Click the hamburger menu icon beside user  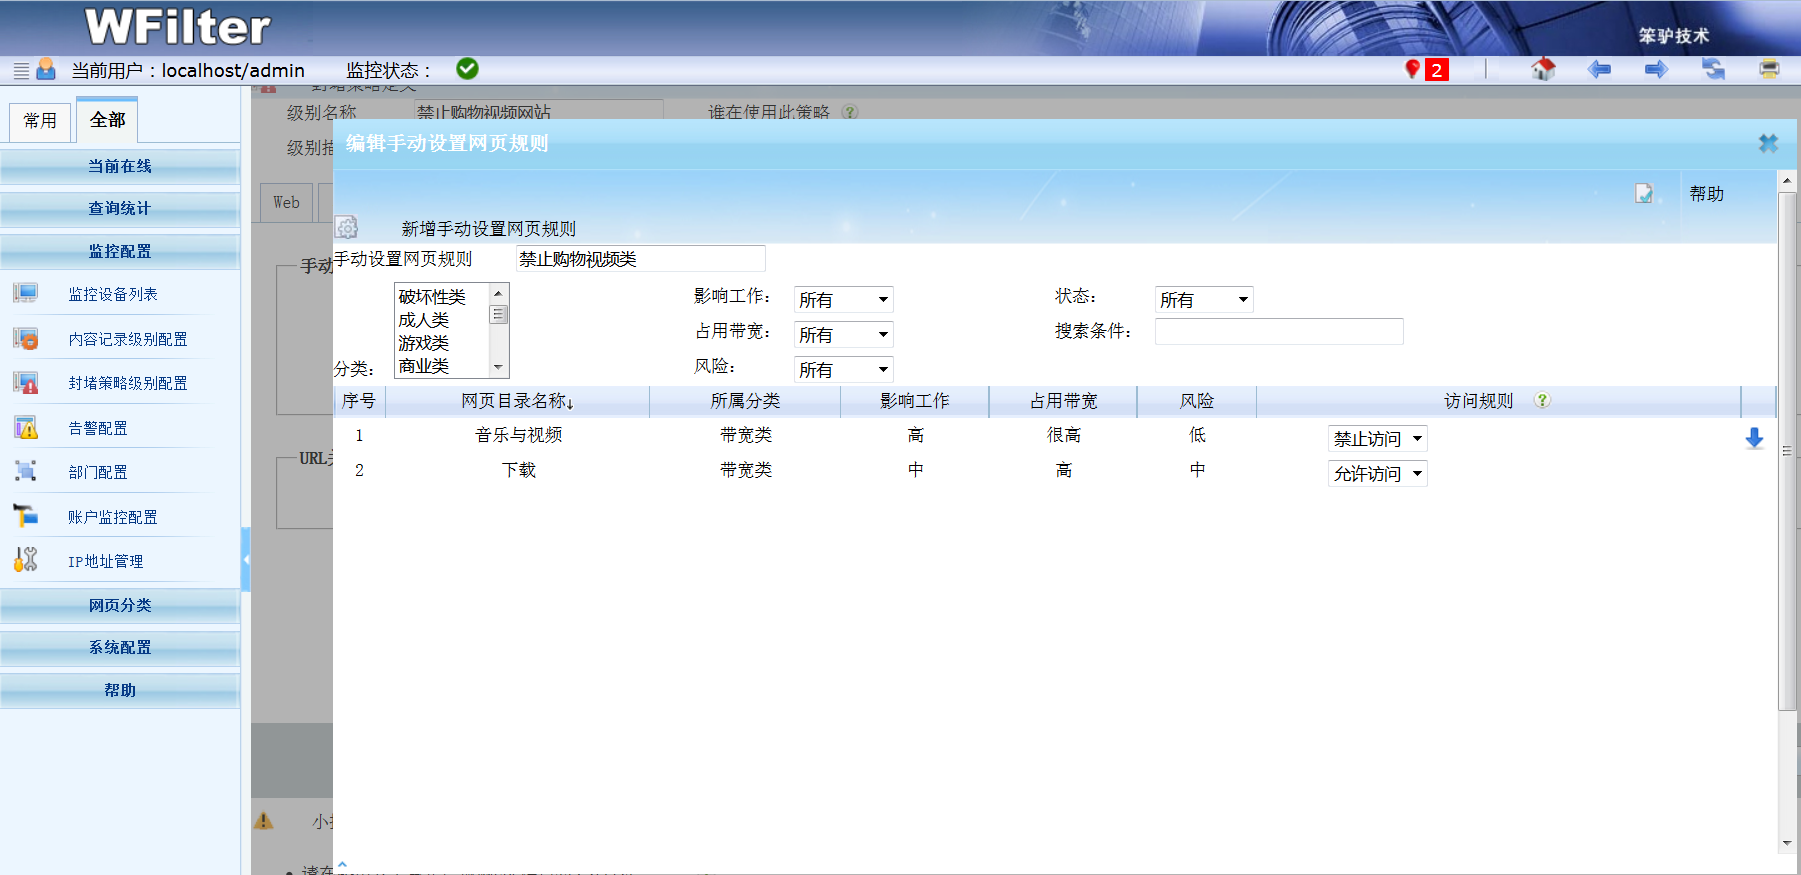point(21,70)
